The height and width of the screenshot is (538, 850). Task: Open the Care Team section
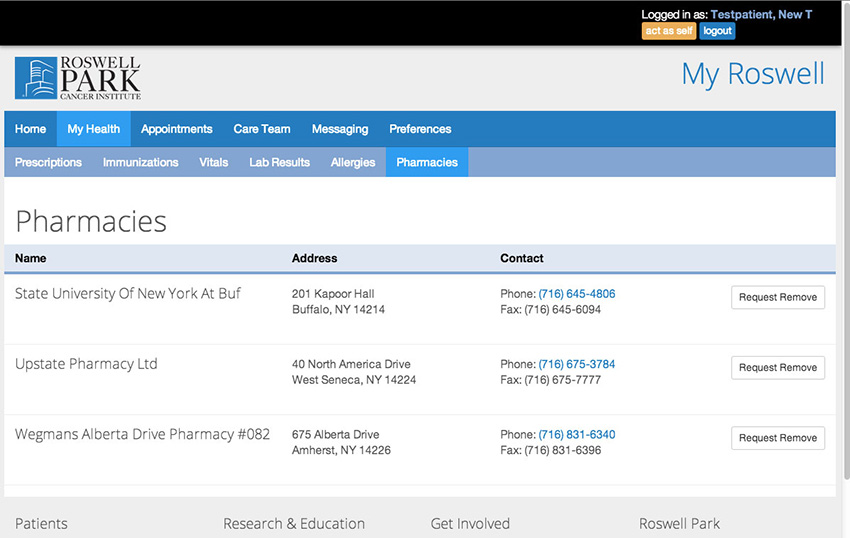262,129
